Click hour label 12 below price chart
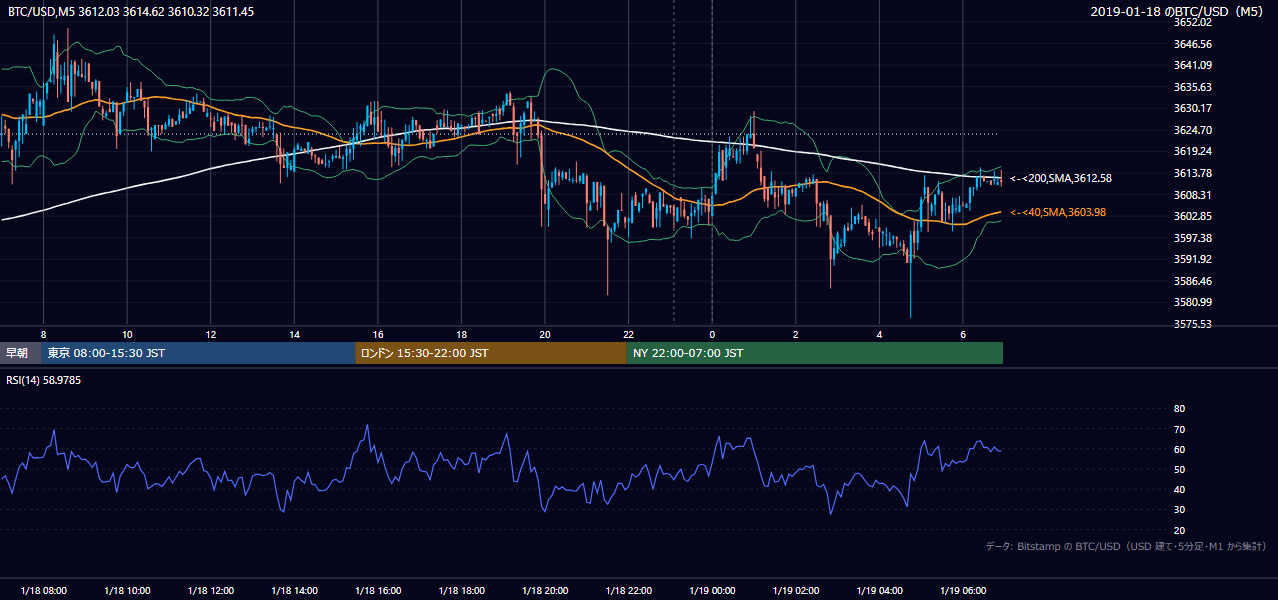Viewport: 1278px width, 600px height. pyautogui.click(x=210, y=334)
